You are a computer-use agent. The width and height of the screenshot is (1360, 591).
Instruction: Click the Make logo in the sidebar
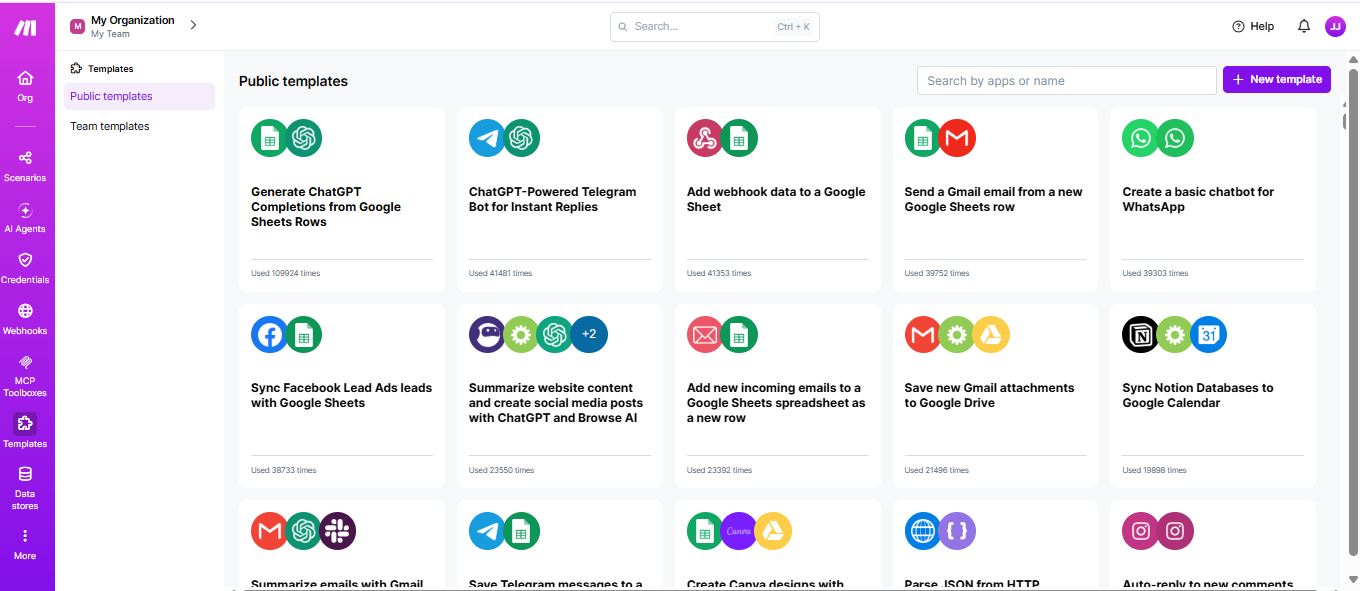25,28
